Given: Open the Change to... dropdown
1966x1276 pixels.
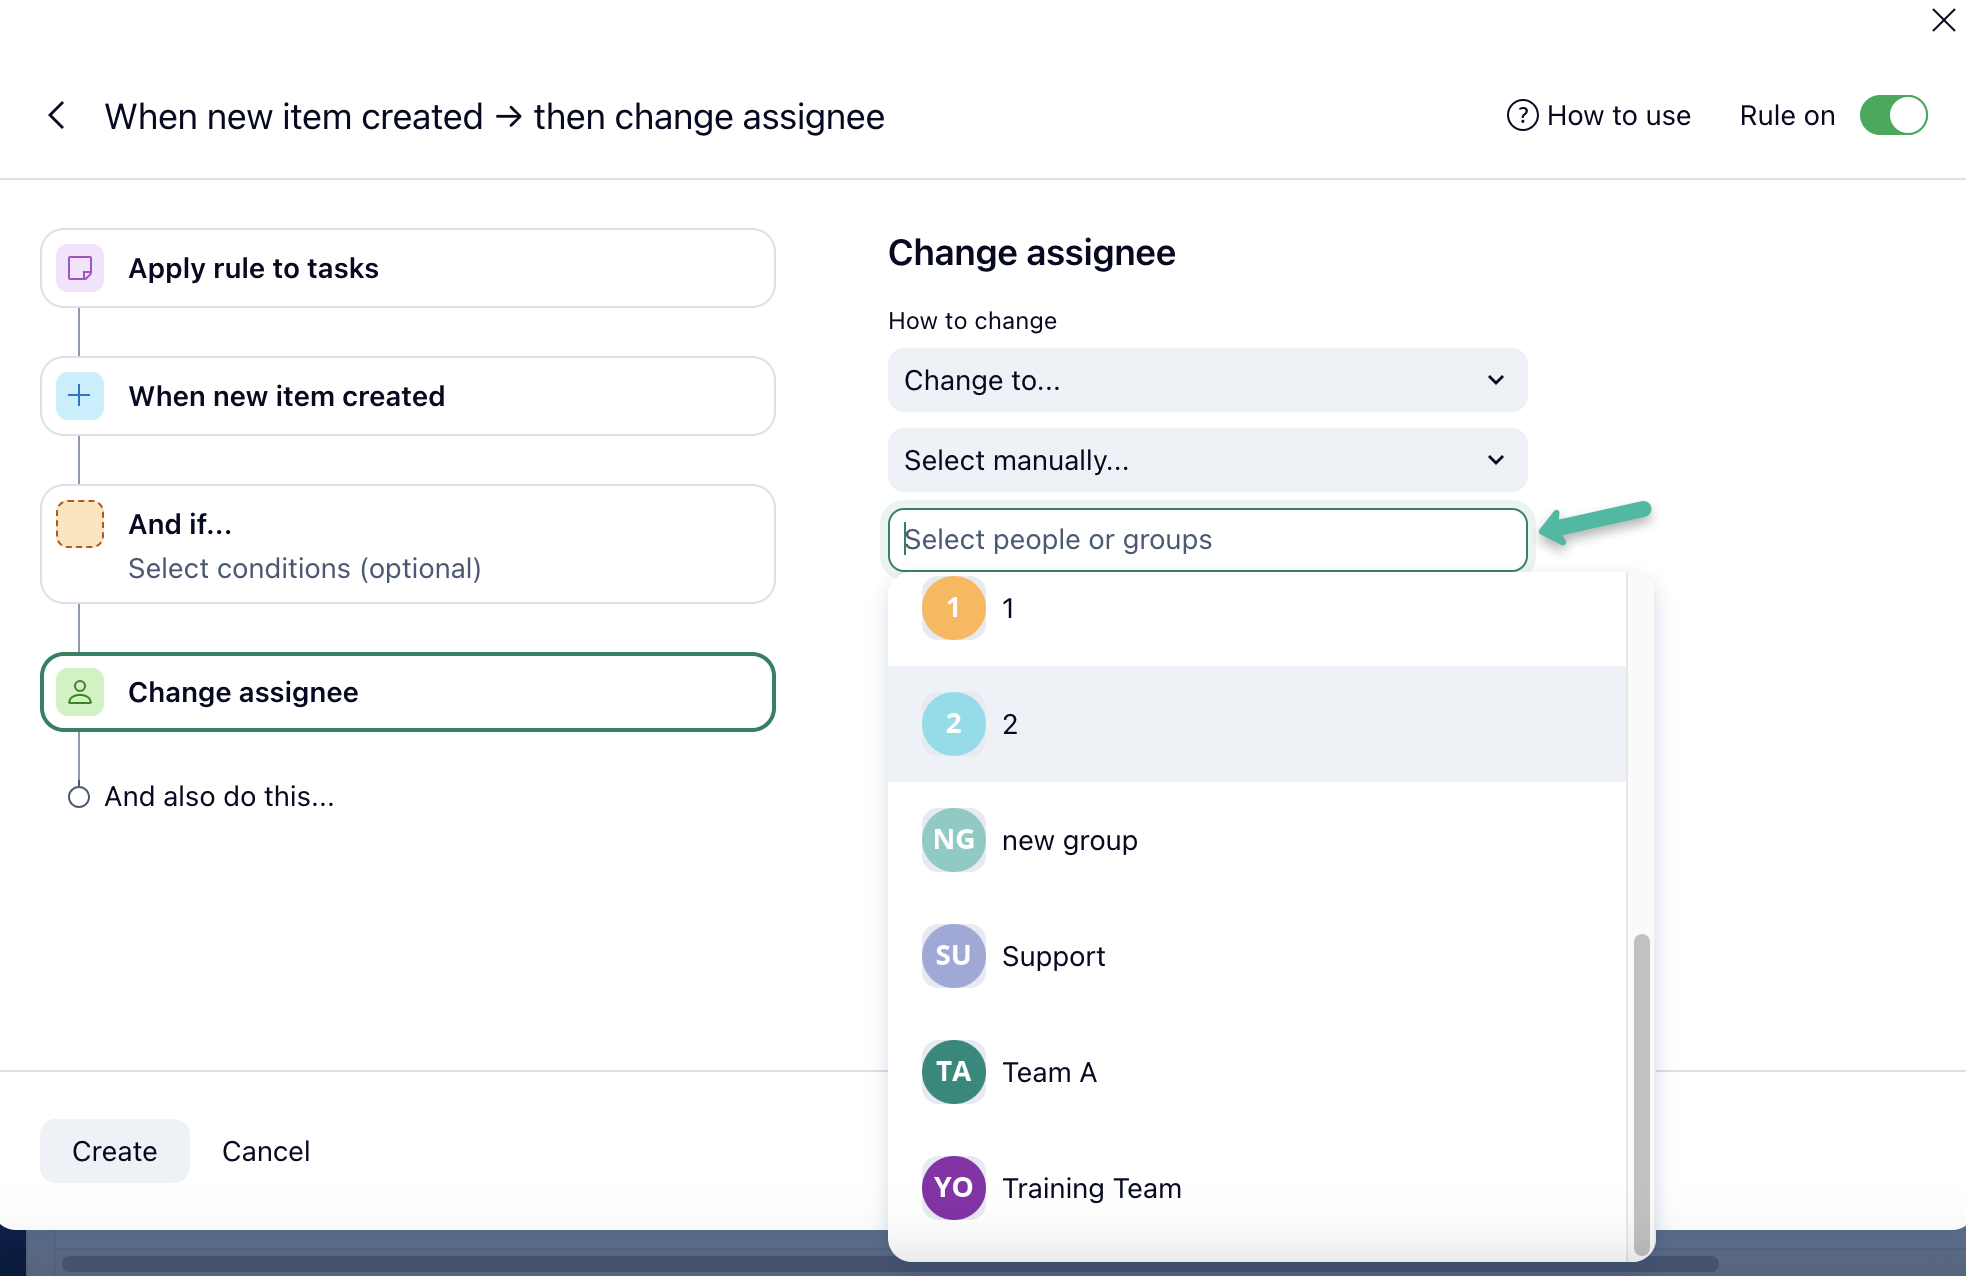Looking at the screenshot, I should click(1180, 380).
